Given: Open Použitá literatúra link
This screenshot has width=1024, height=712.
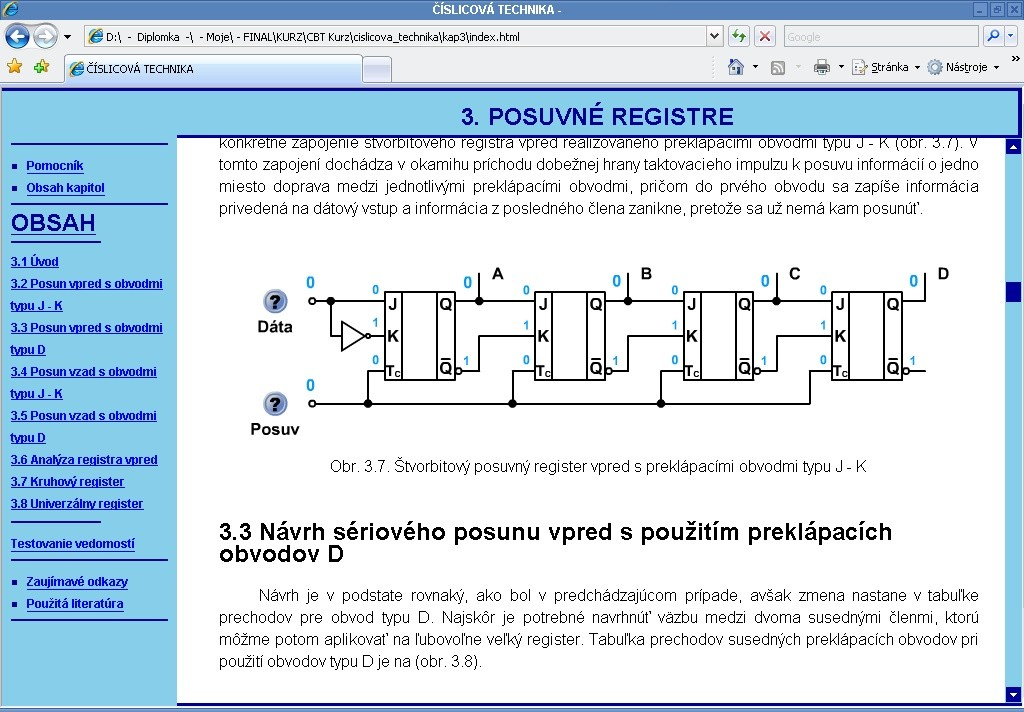Looking at the screenshot, I should (74, 604).
